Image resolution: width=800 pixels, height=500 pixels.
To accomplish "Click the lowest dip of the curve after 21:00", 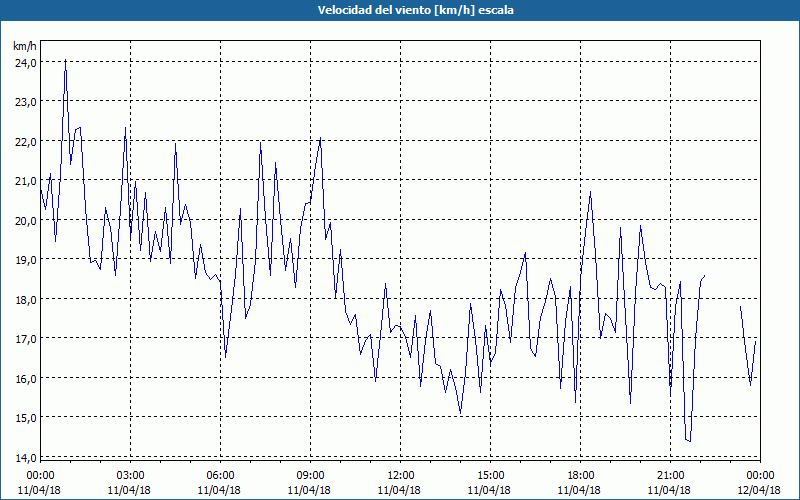I will (x=690, y=441).
